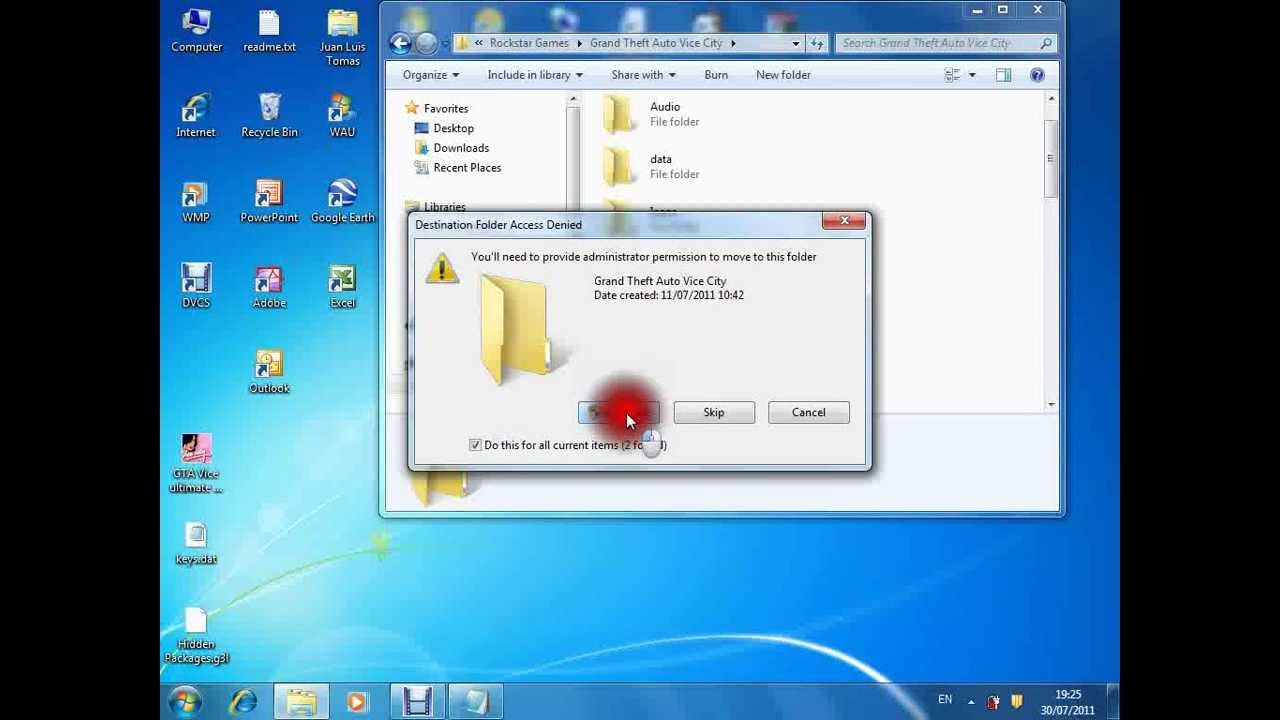This screenshot has width=1280, height=720.
Task: Open Explorer help question mark icon
Action: [x=1037, y=75]
